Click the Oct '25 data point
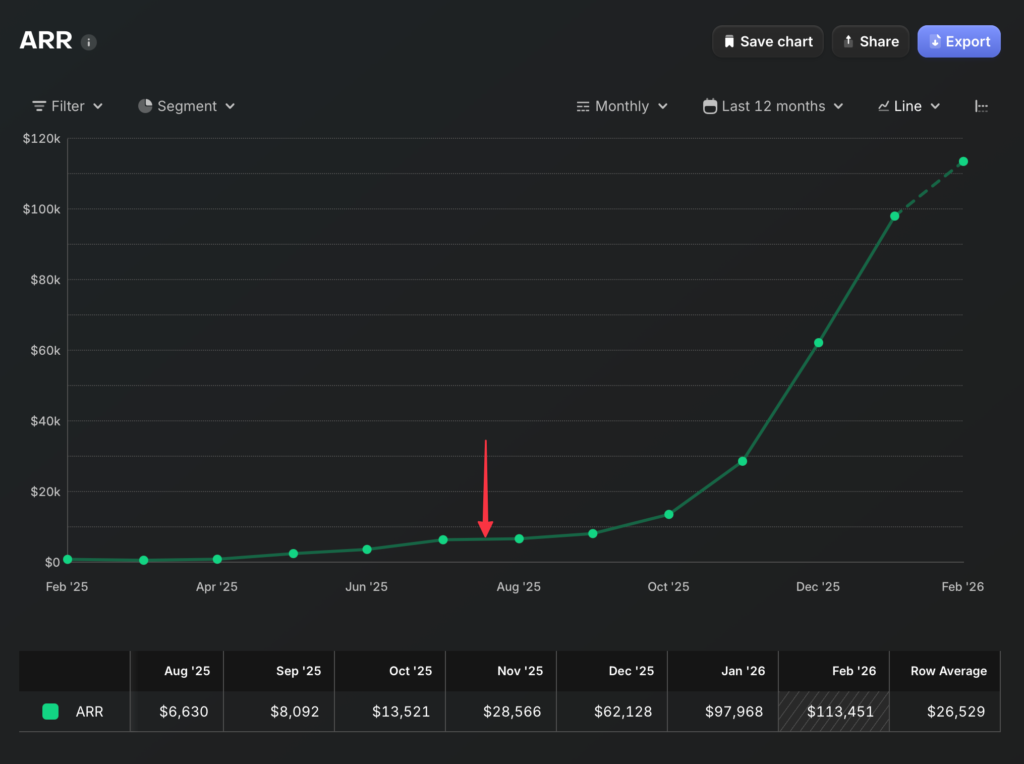Viewport: 1024px width, 764px height. [x=669, y=514]
